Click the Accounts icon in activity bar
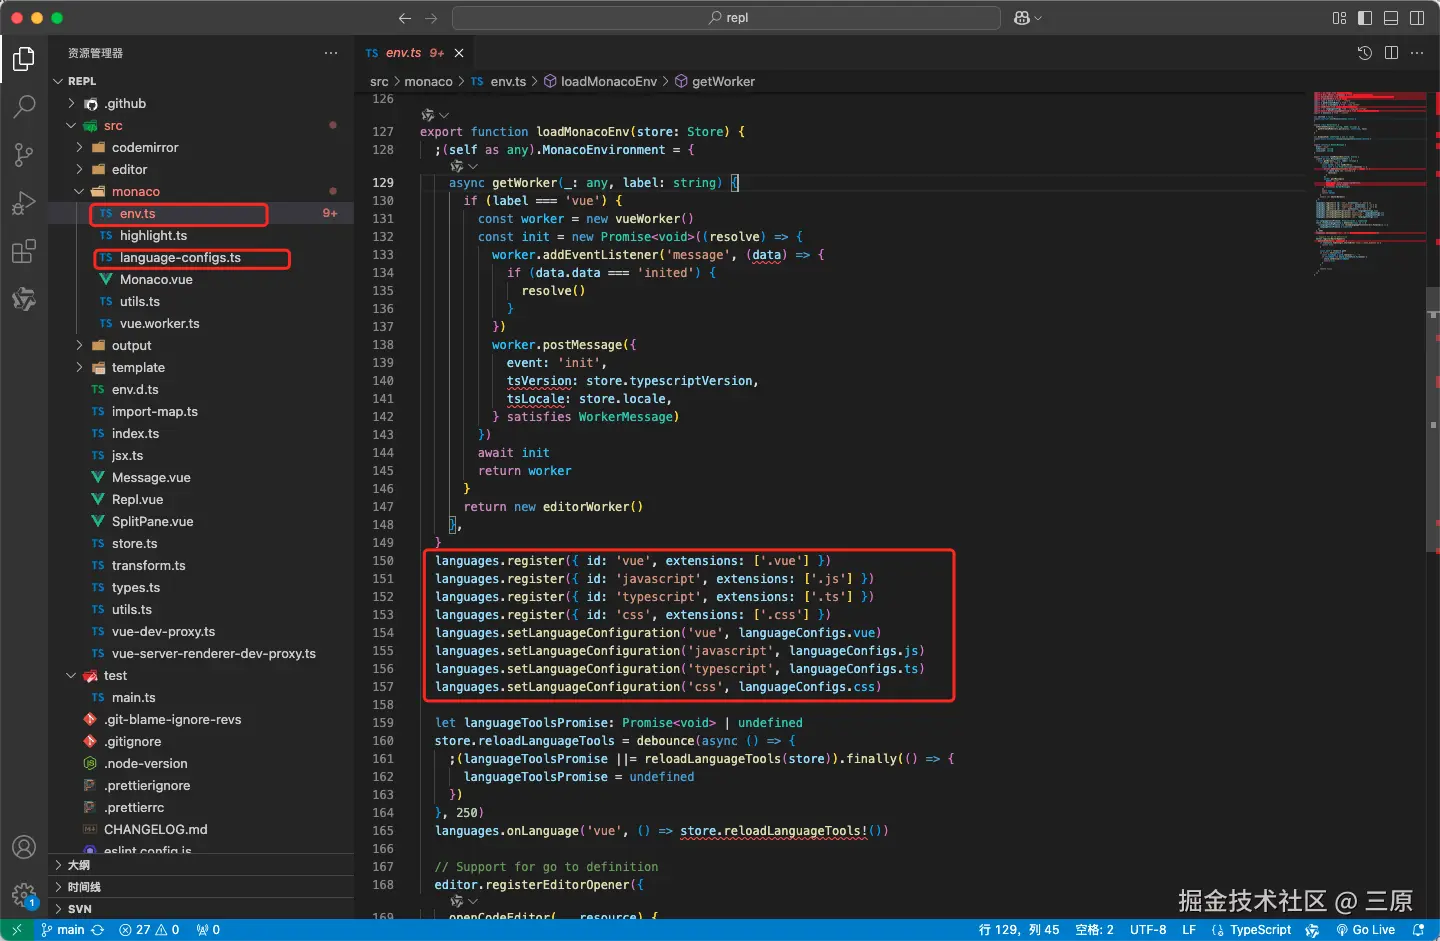1440x941 pixels. (24, 847)
